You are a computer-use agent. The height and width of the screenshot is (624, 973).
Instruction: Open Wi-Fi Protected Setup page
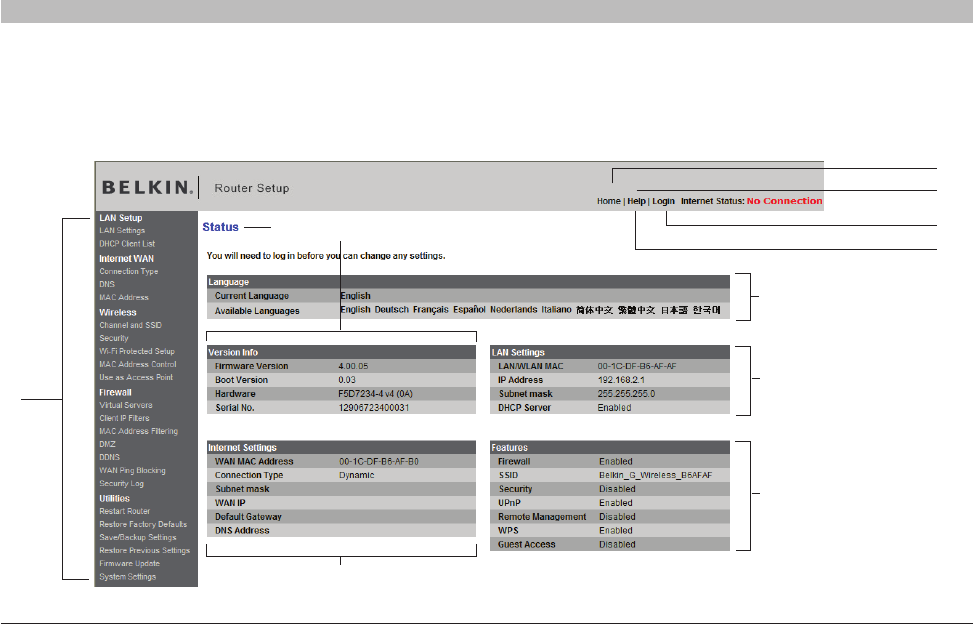[136, 351]
